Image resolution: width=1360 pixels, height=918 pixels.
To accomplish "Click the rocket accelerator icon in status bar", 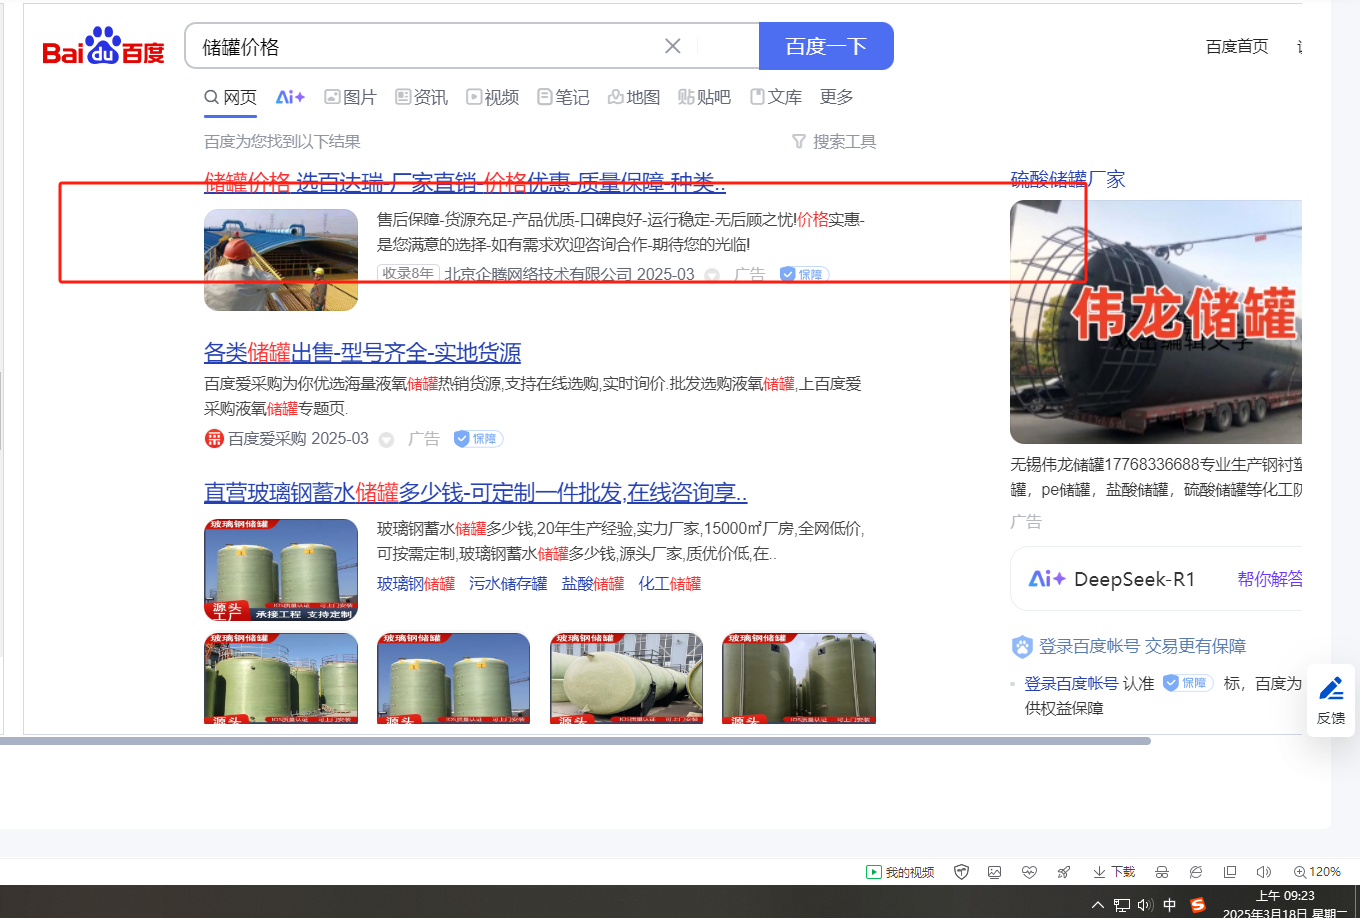I will (1064, 872).
